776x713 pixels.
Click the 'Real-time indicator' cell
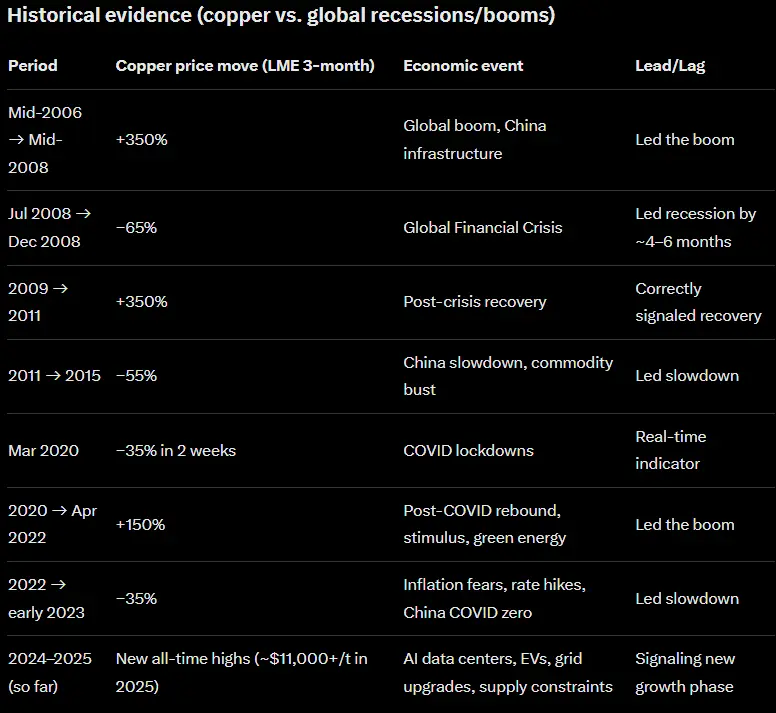[671, 450]
